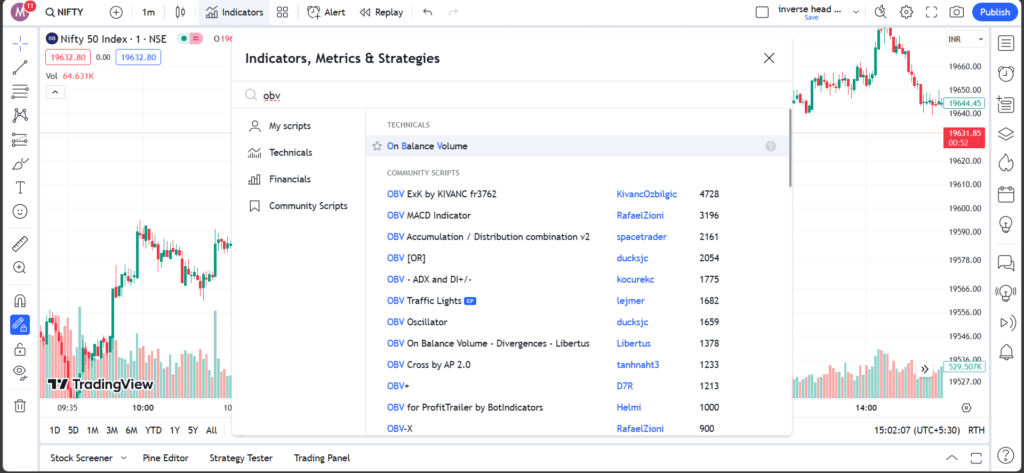Image resolution: width=1024 pixels, height=473 pixels.
Task: Open the INR currency dropdown
Action: point(966,40)
